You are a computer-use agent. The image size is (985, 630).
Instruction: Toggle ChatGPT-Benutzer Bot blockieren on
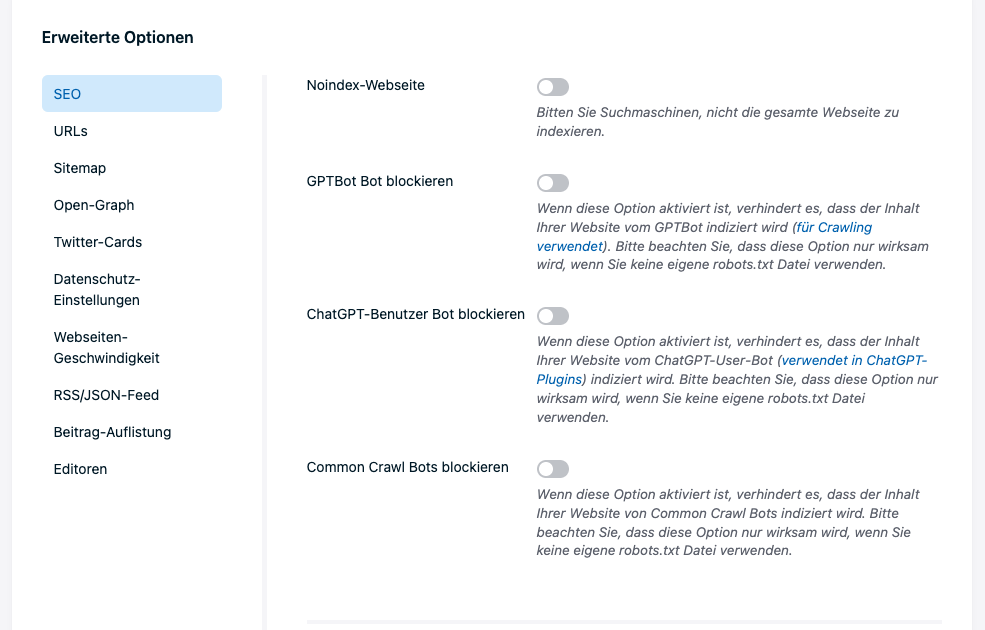(552, 316)
